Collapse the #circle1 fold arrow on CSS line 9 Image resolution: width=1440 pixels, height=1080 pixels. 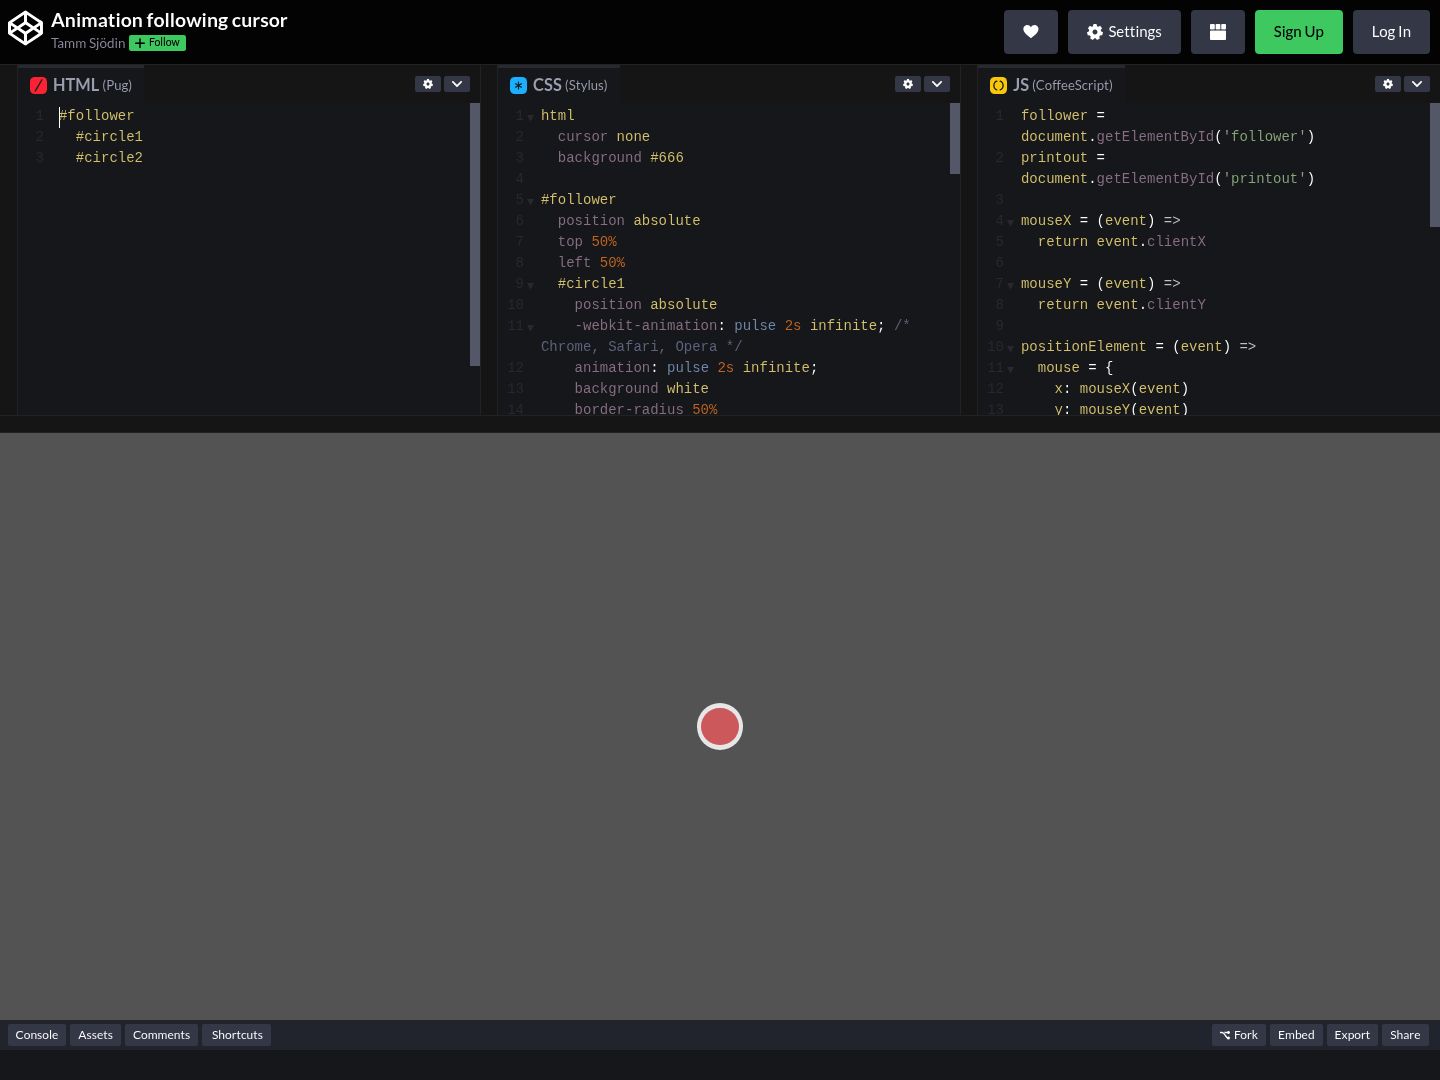530,285
